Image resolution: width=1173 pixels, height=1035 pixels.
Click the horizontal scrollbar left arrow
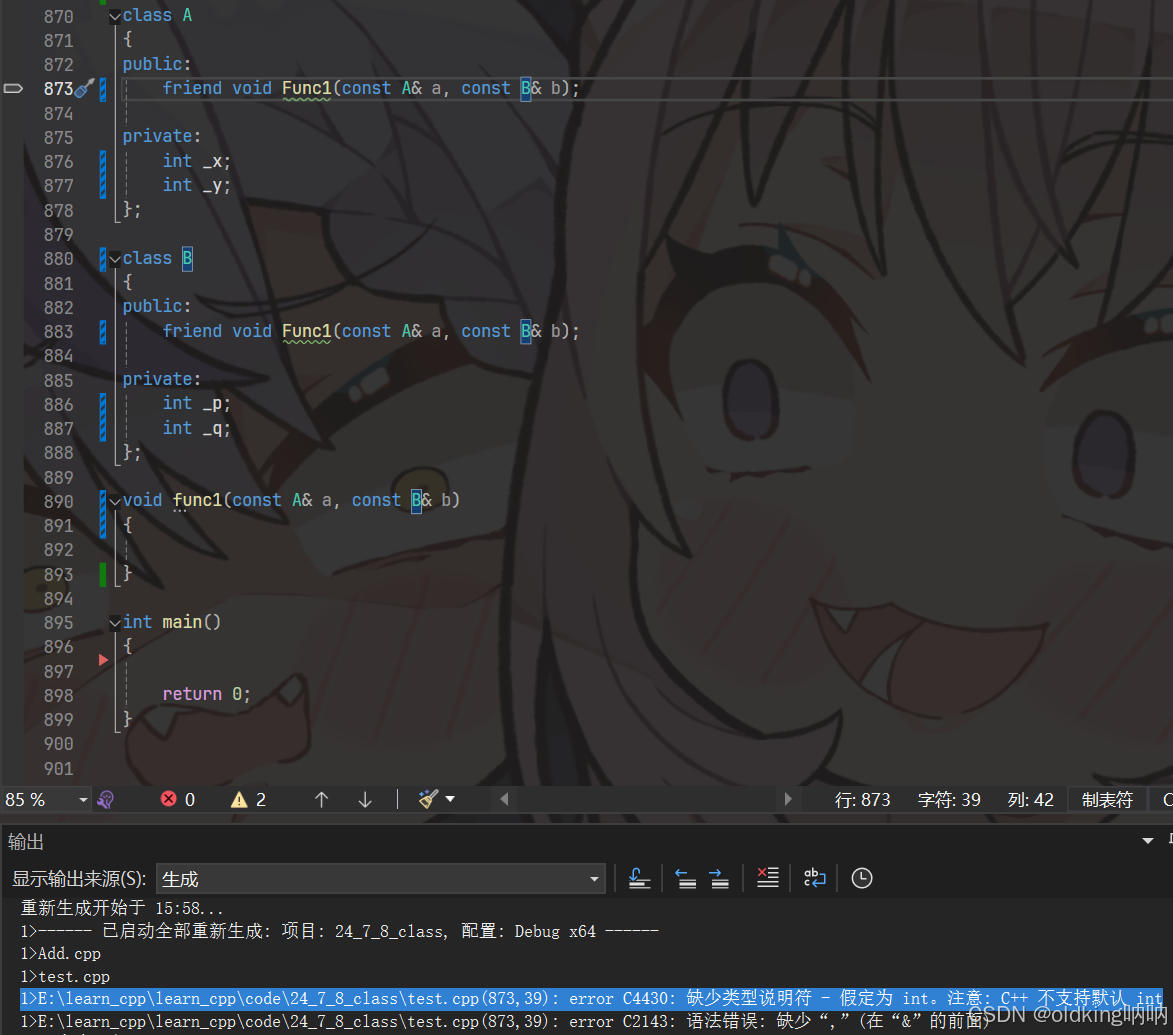pos(504,799)
